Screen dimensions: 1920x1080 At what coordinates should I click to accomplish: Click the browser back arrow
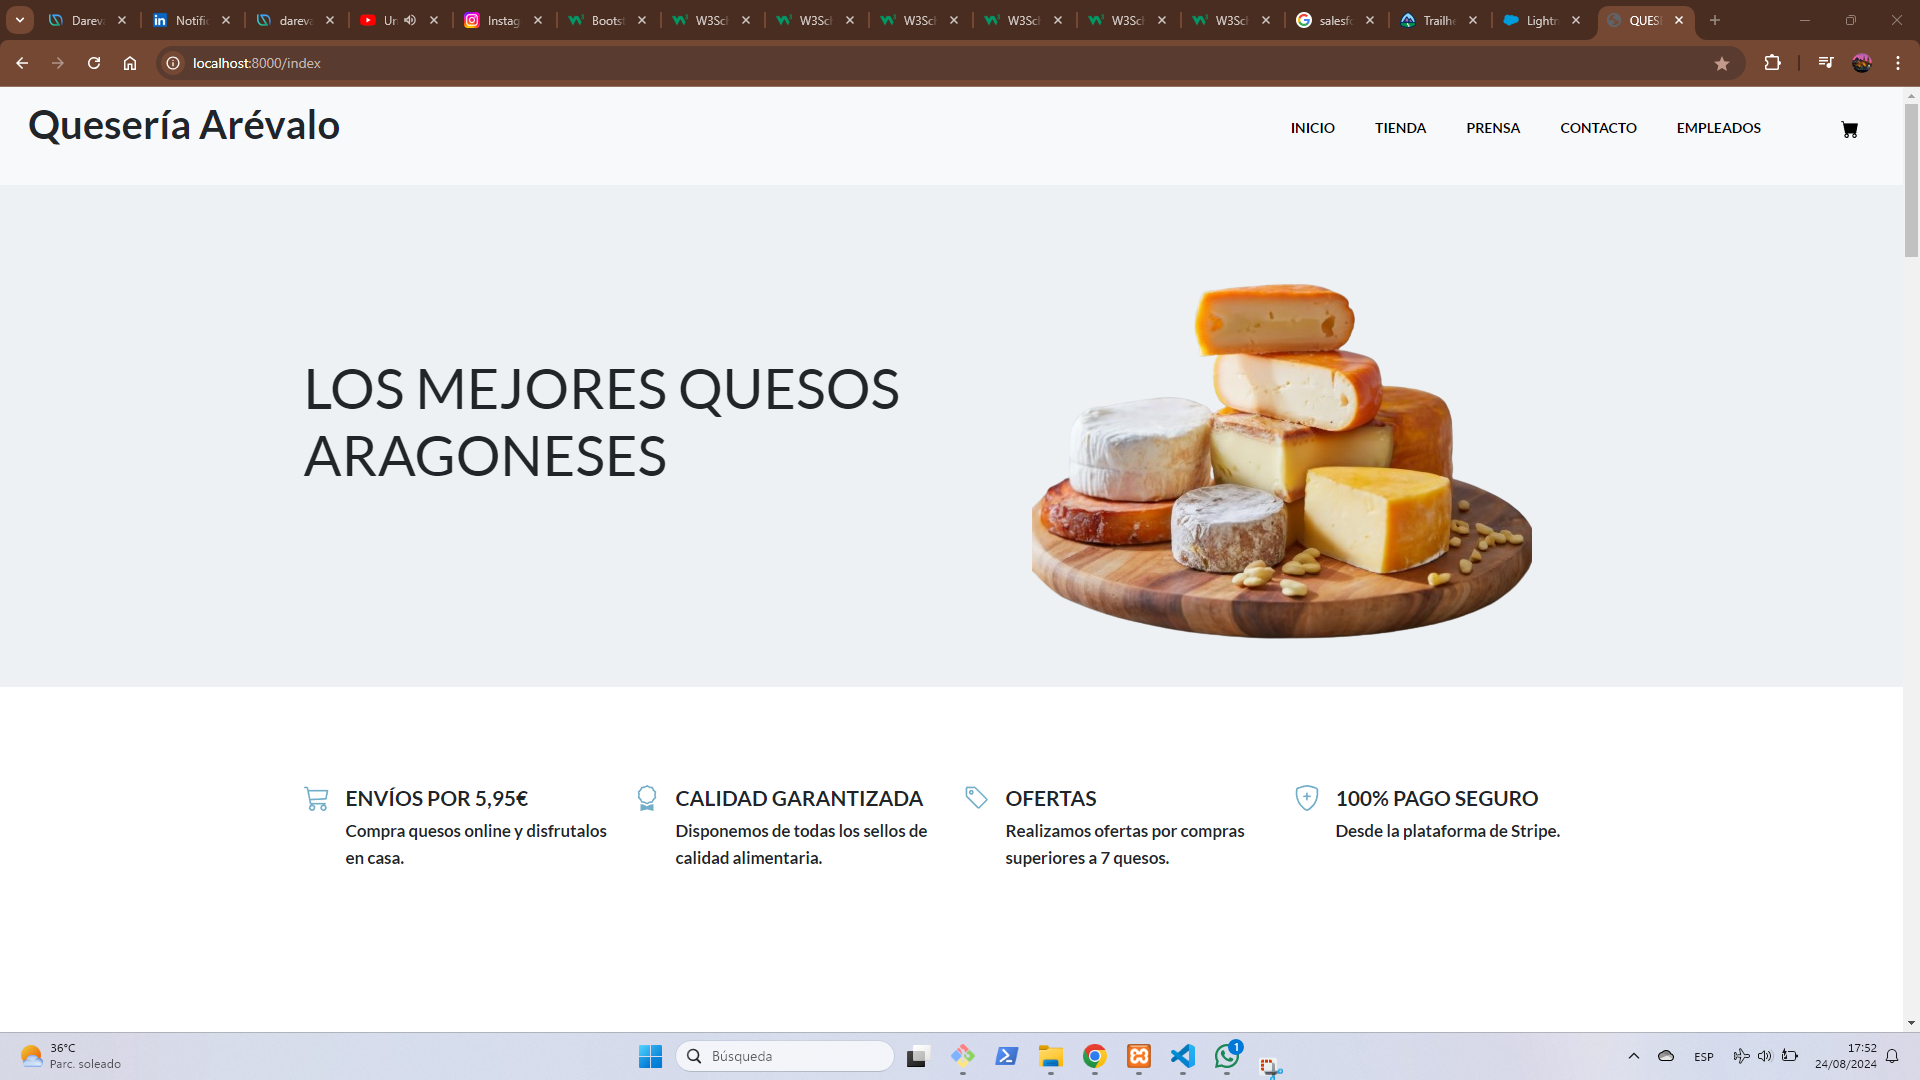click(x=22, y=62)
